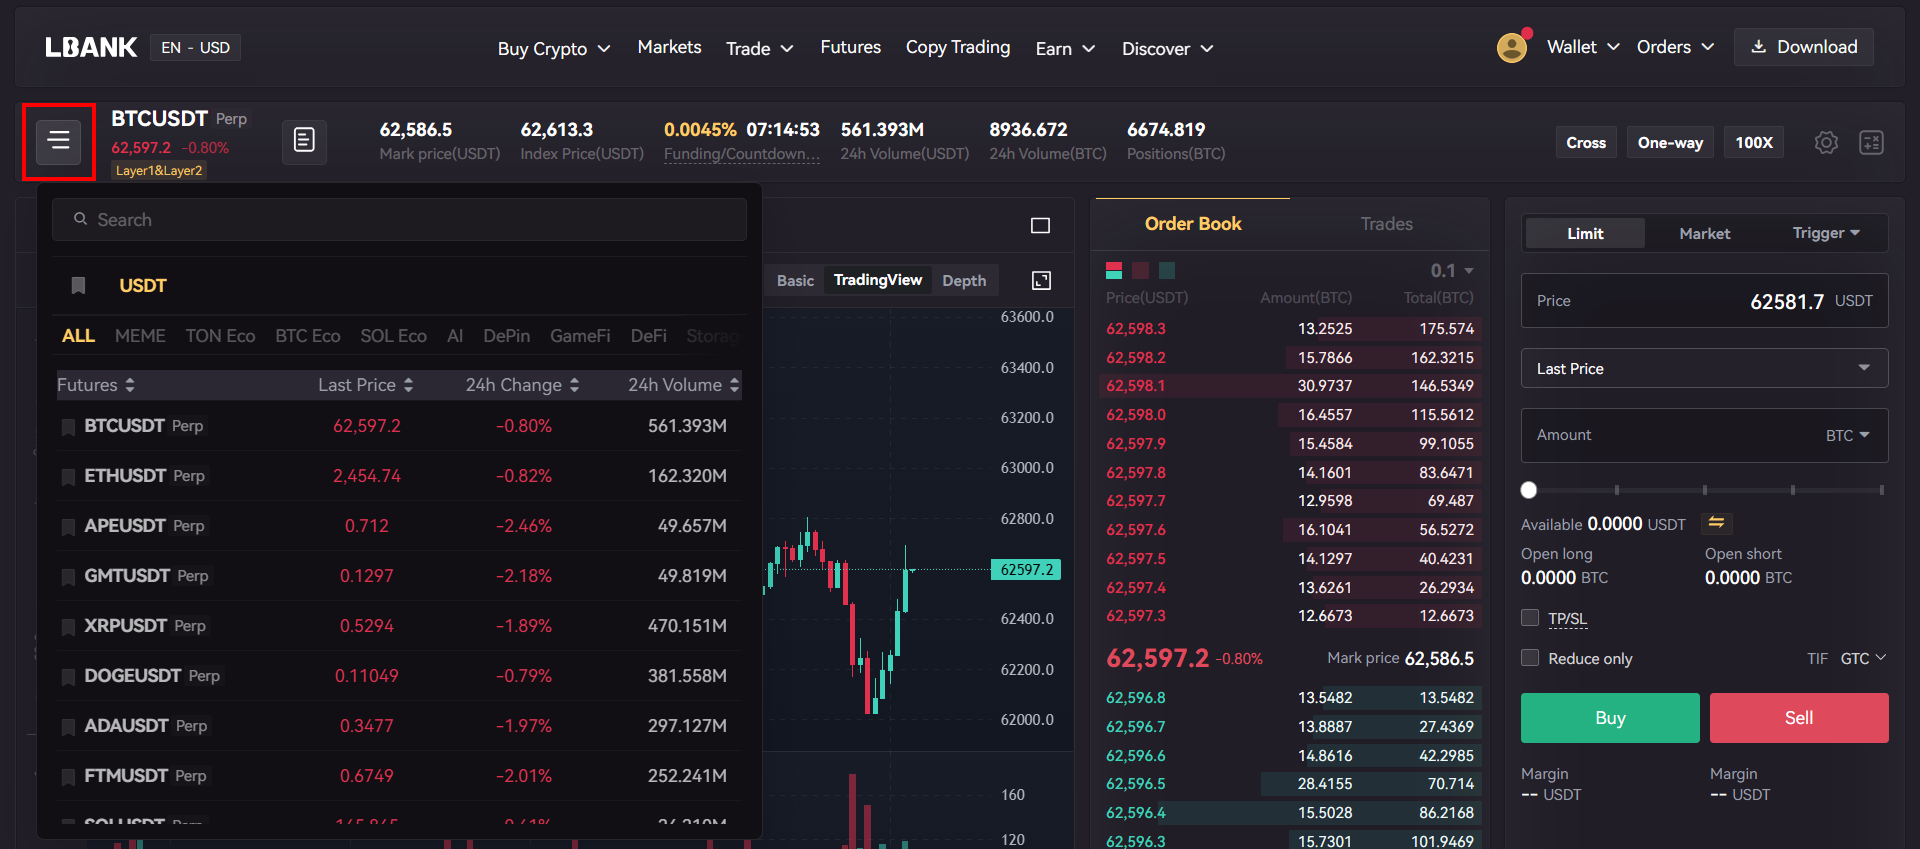1920x849 pixels.
Task: Click the red Sell button
Action: point(1799,718)
